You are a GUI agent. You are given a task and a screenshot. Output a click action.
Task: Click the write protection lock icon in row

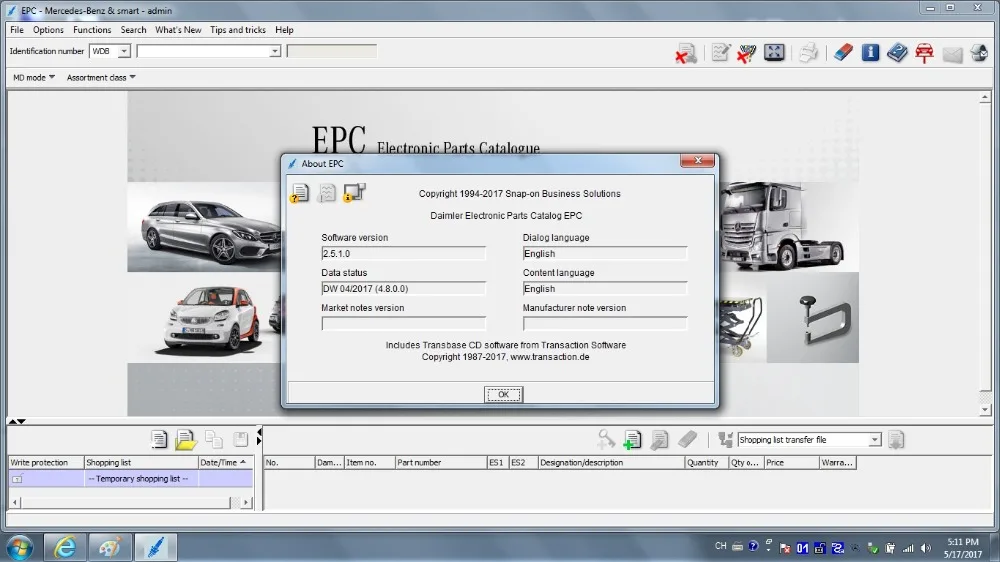pos(17,478)
